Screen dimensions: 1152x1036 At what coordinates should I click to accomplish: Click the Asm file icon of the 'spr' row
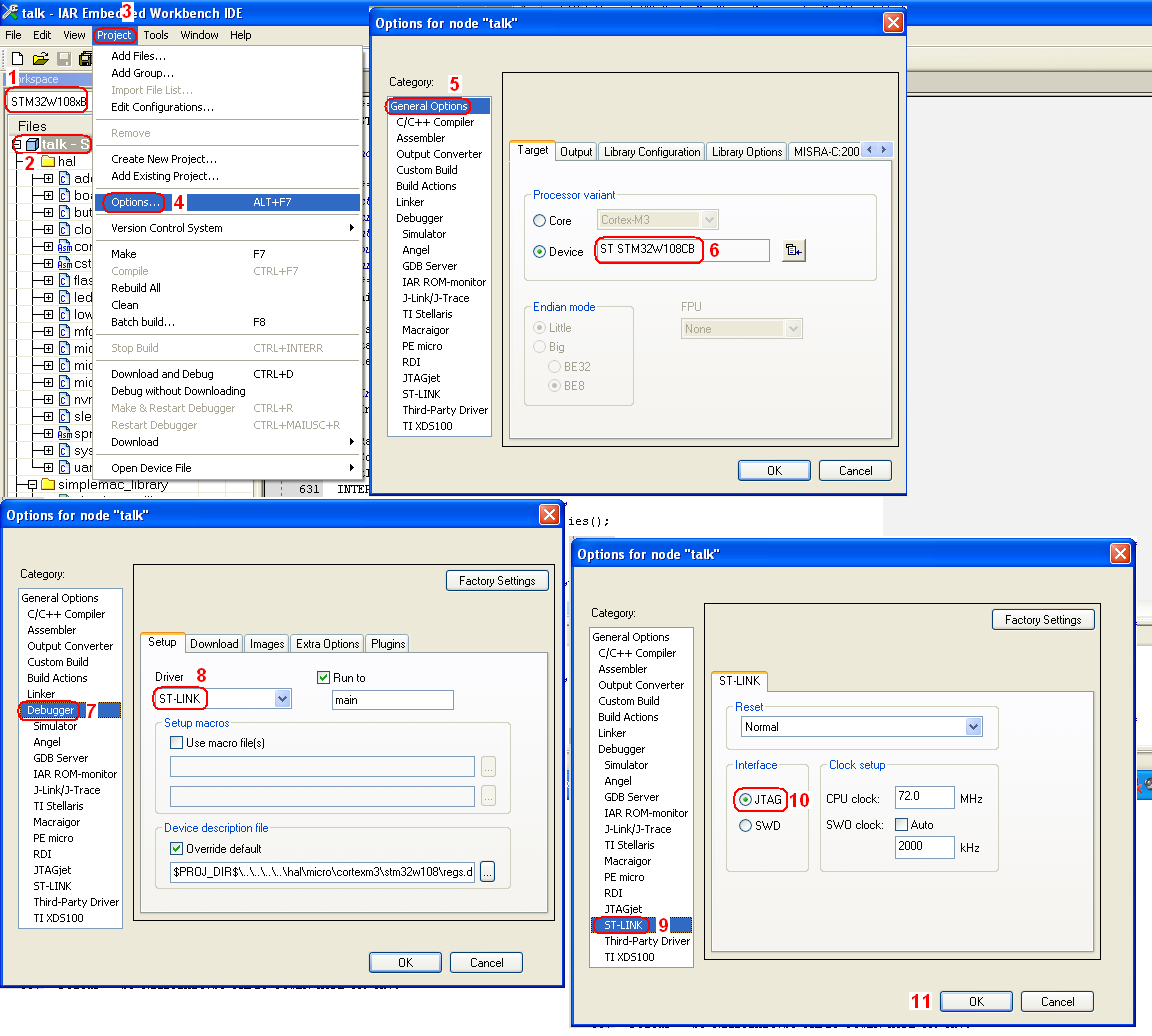[x=65, y=434]
